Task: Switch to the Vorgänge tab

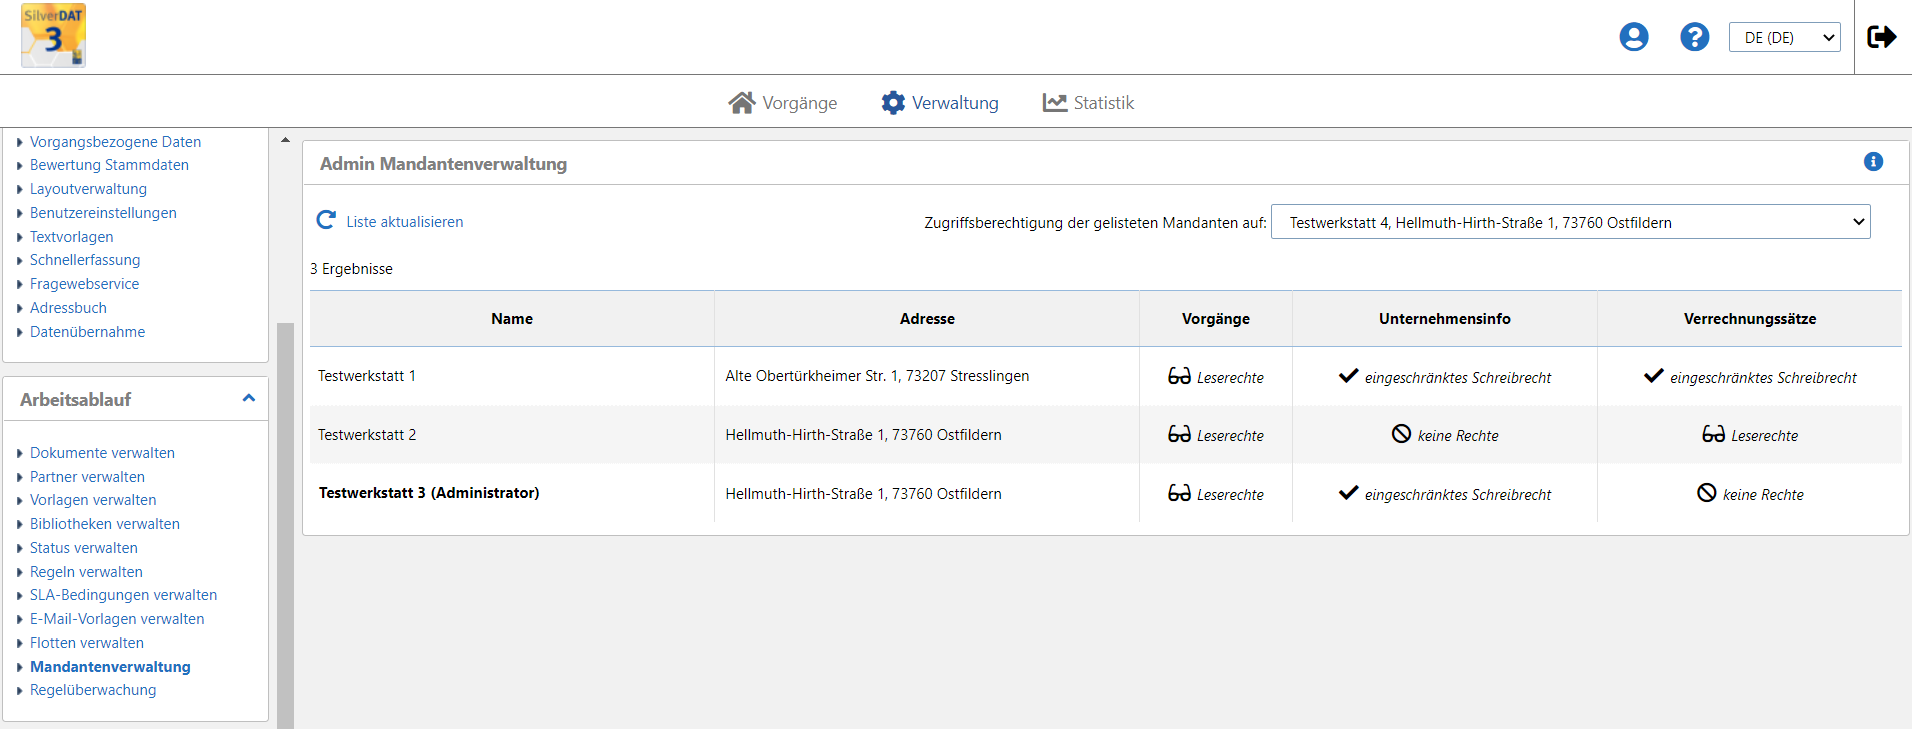Action: tap(783, 103)
